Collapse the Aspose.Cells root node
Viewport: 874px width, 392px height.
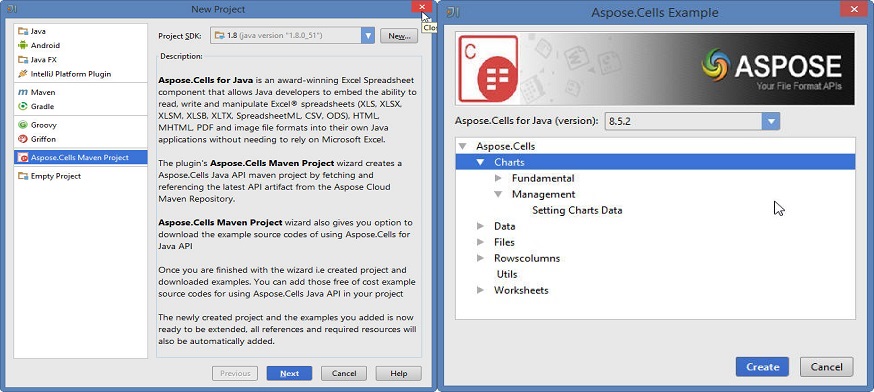tap(462, 147)
